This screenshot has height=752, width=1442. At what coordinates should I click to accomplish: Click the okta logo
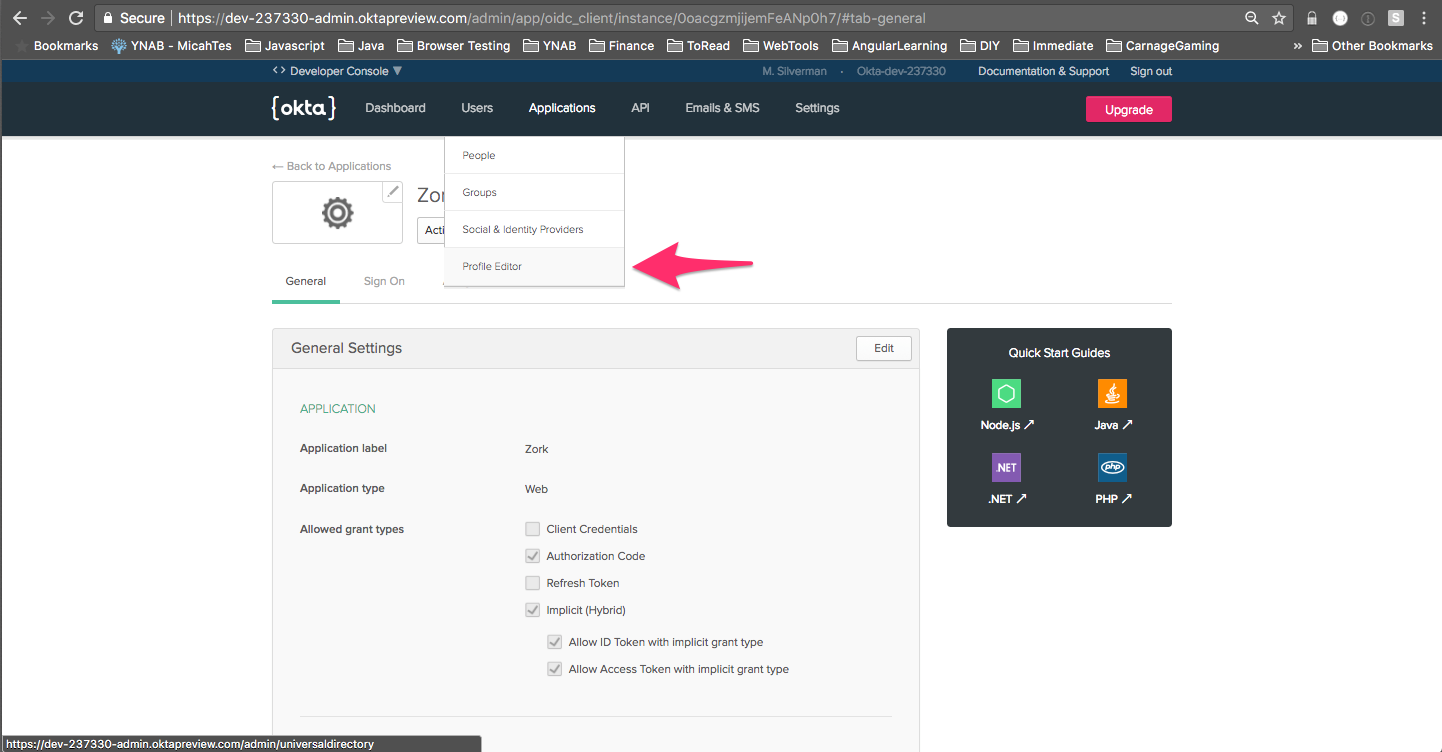coord(303,108)
